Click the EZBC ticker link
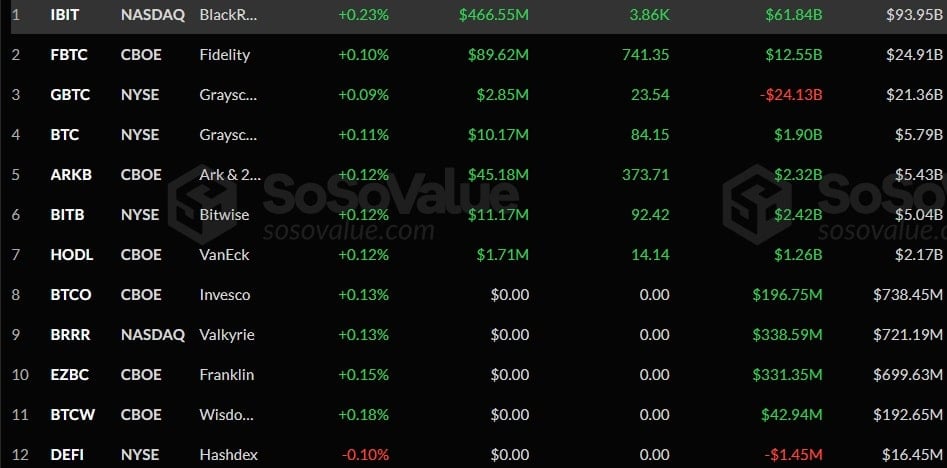The width and height of the screenshot is (947, 468). click(70, 375)
